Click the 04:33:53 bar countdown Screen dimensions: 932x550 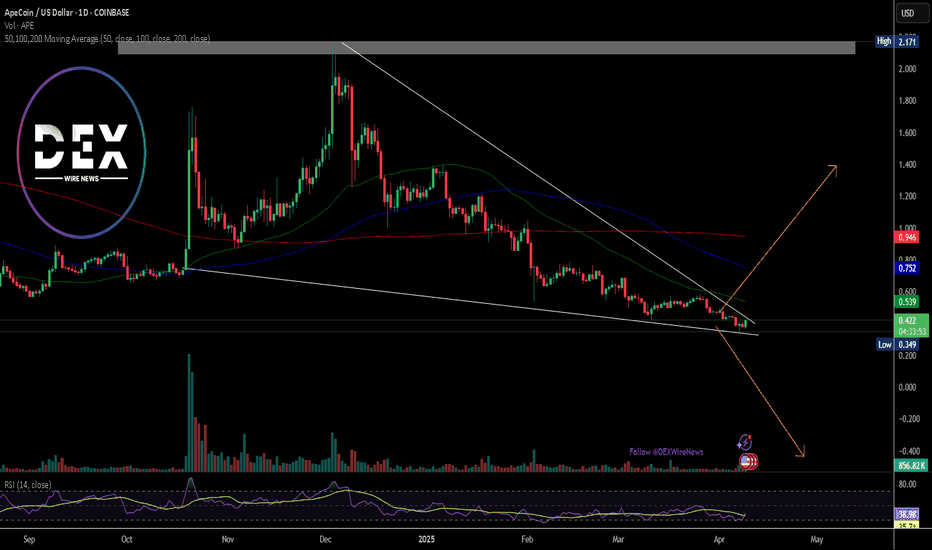[x=912, y=331]
